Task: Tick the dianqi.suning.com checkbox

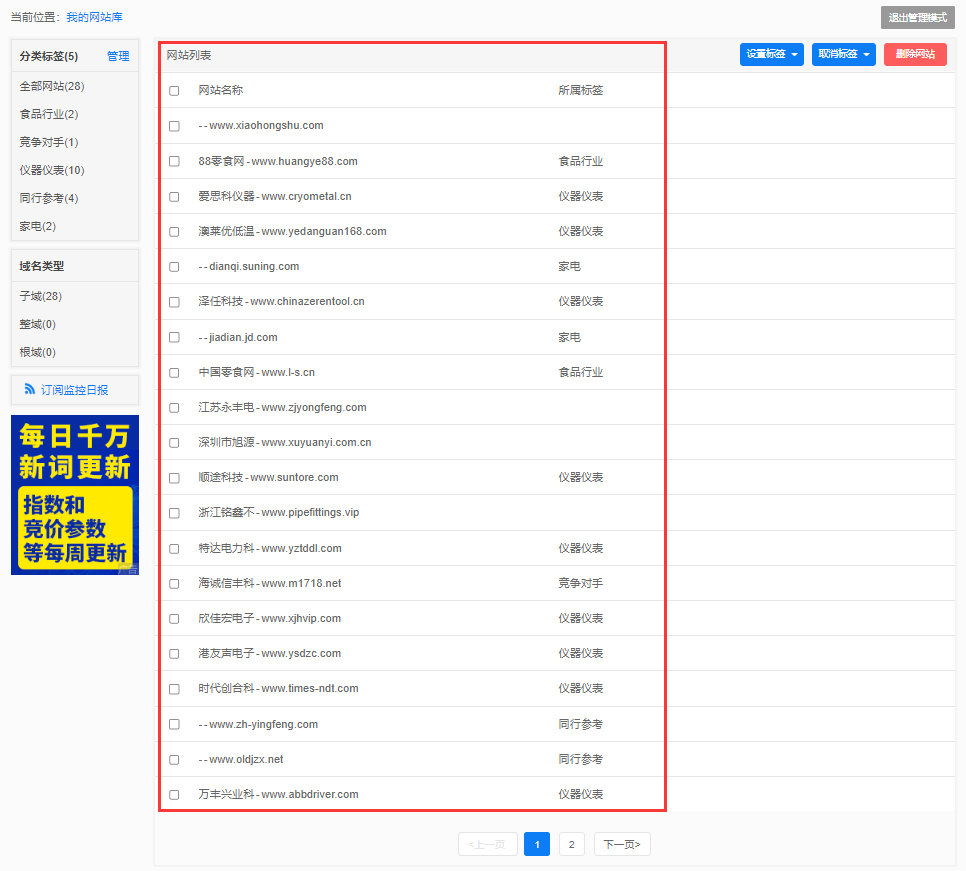Action: click(x=174, y=267)
